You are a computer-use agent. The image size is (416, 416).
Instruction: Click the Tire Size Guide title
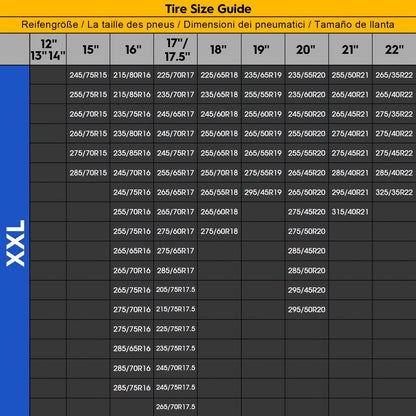pos(208,9)
